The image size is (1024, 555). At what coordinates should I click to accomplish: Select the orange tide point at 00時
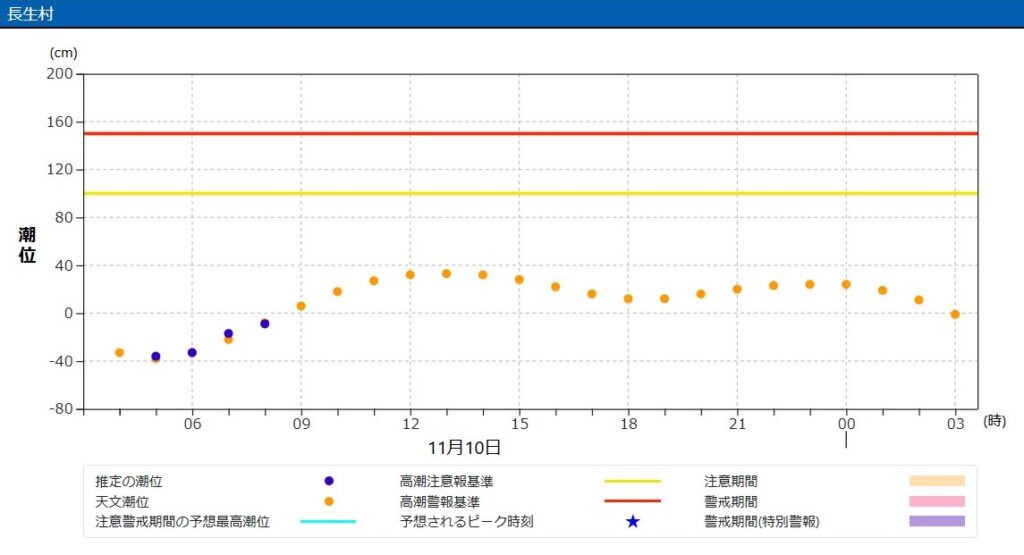pos(846,285)
